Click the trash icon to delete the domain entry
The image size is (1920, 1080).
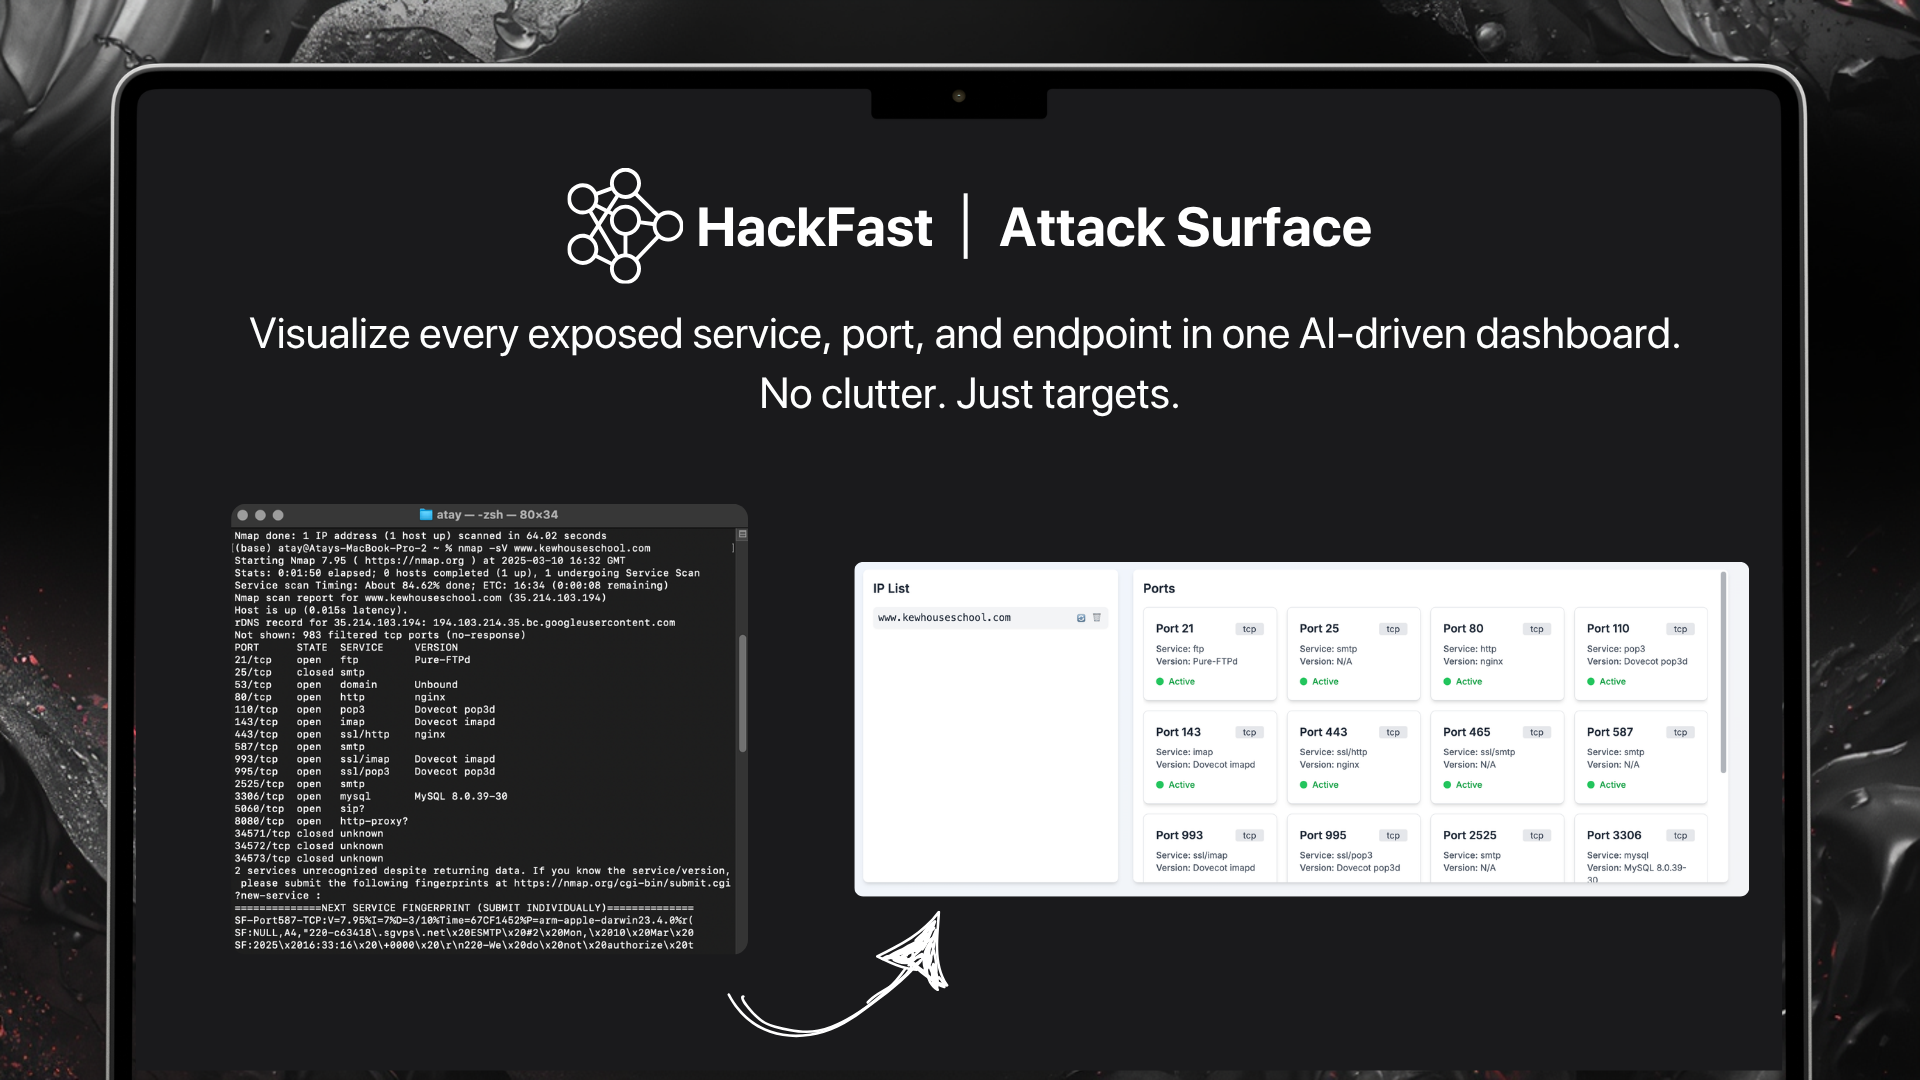pyautogui.click(x=1097, y=617)
